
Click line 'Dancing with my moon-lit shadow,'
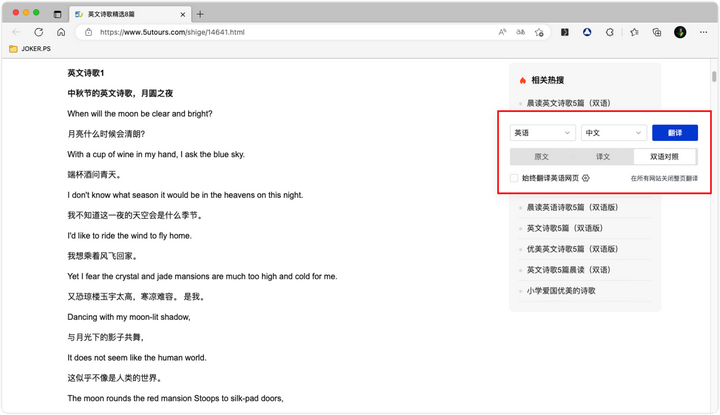pyautogui.click(x=129, y=317)
